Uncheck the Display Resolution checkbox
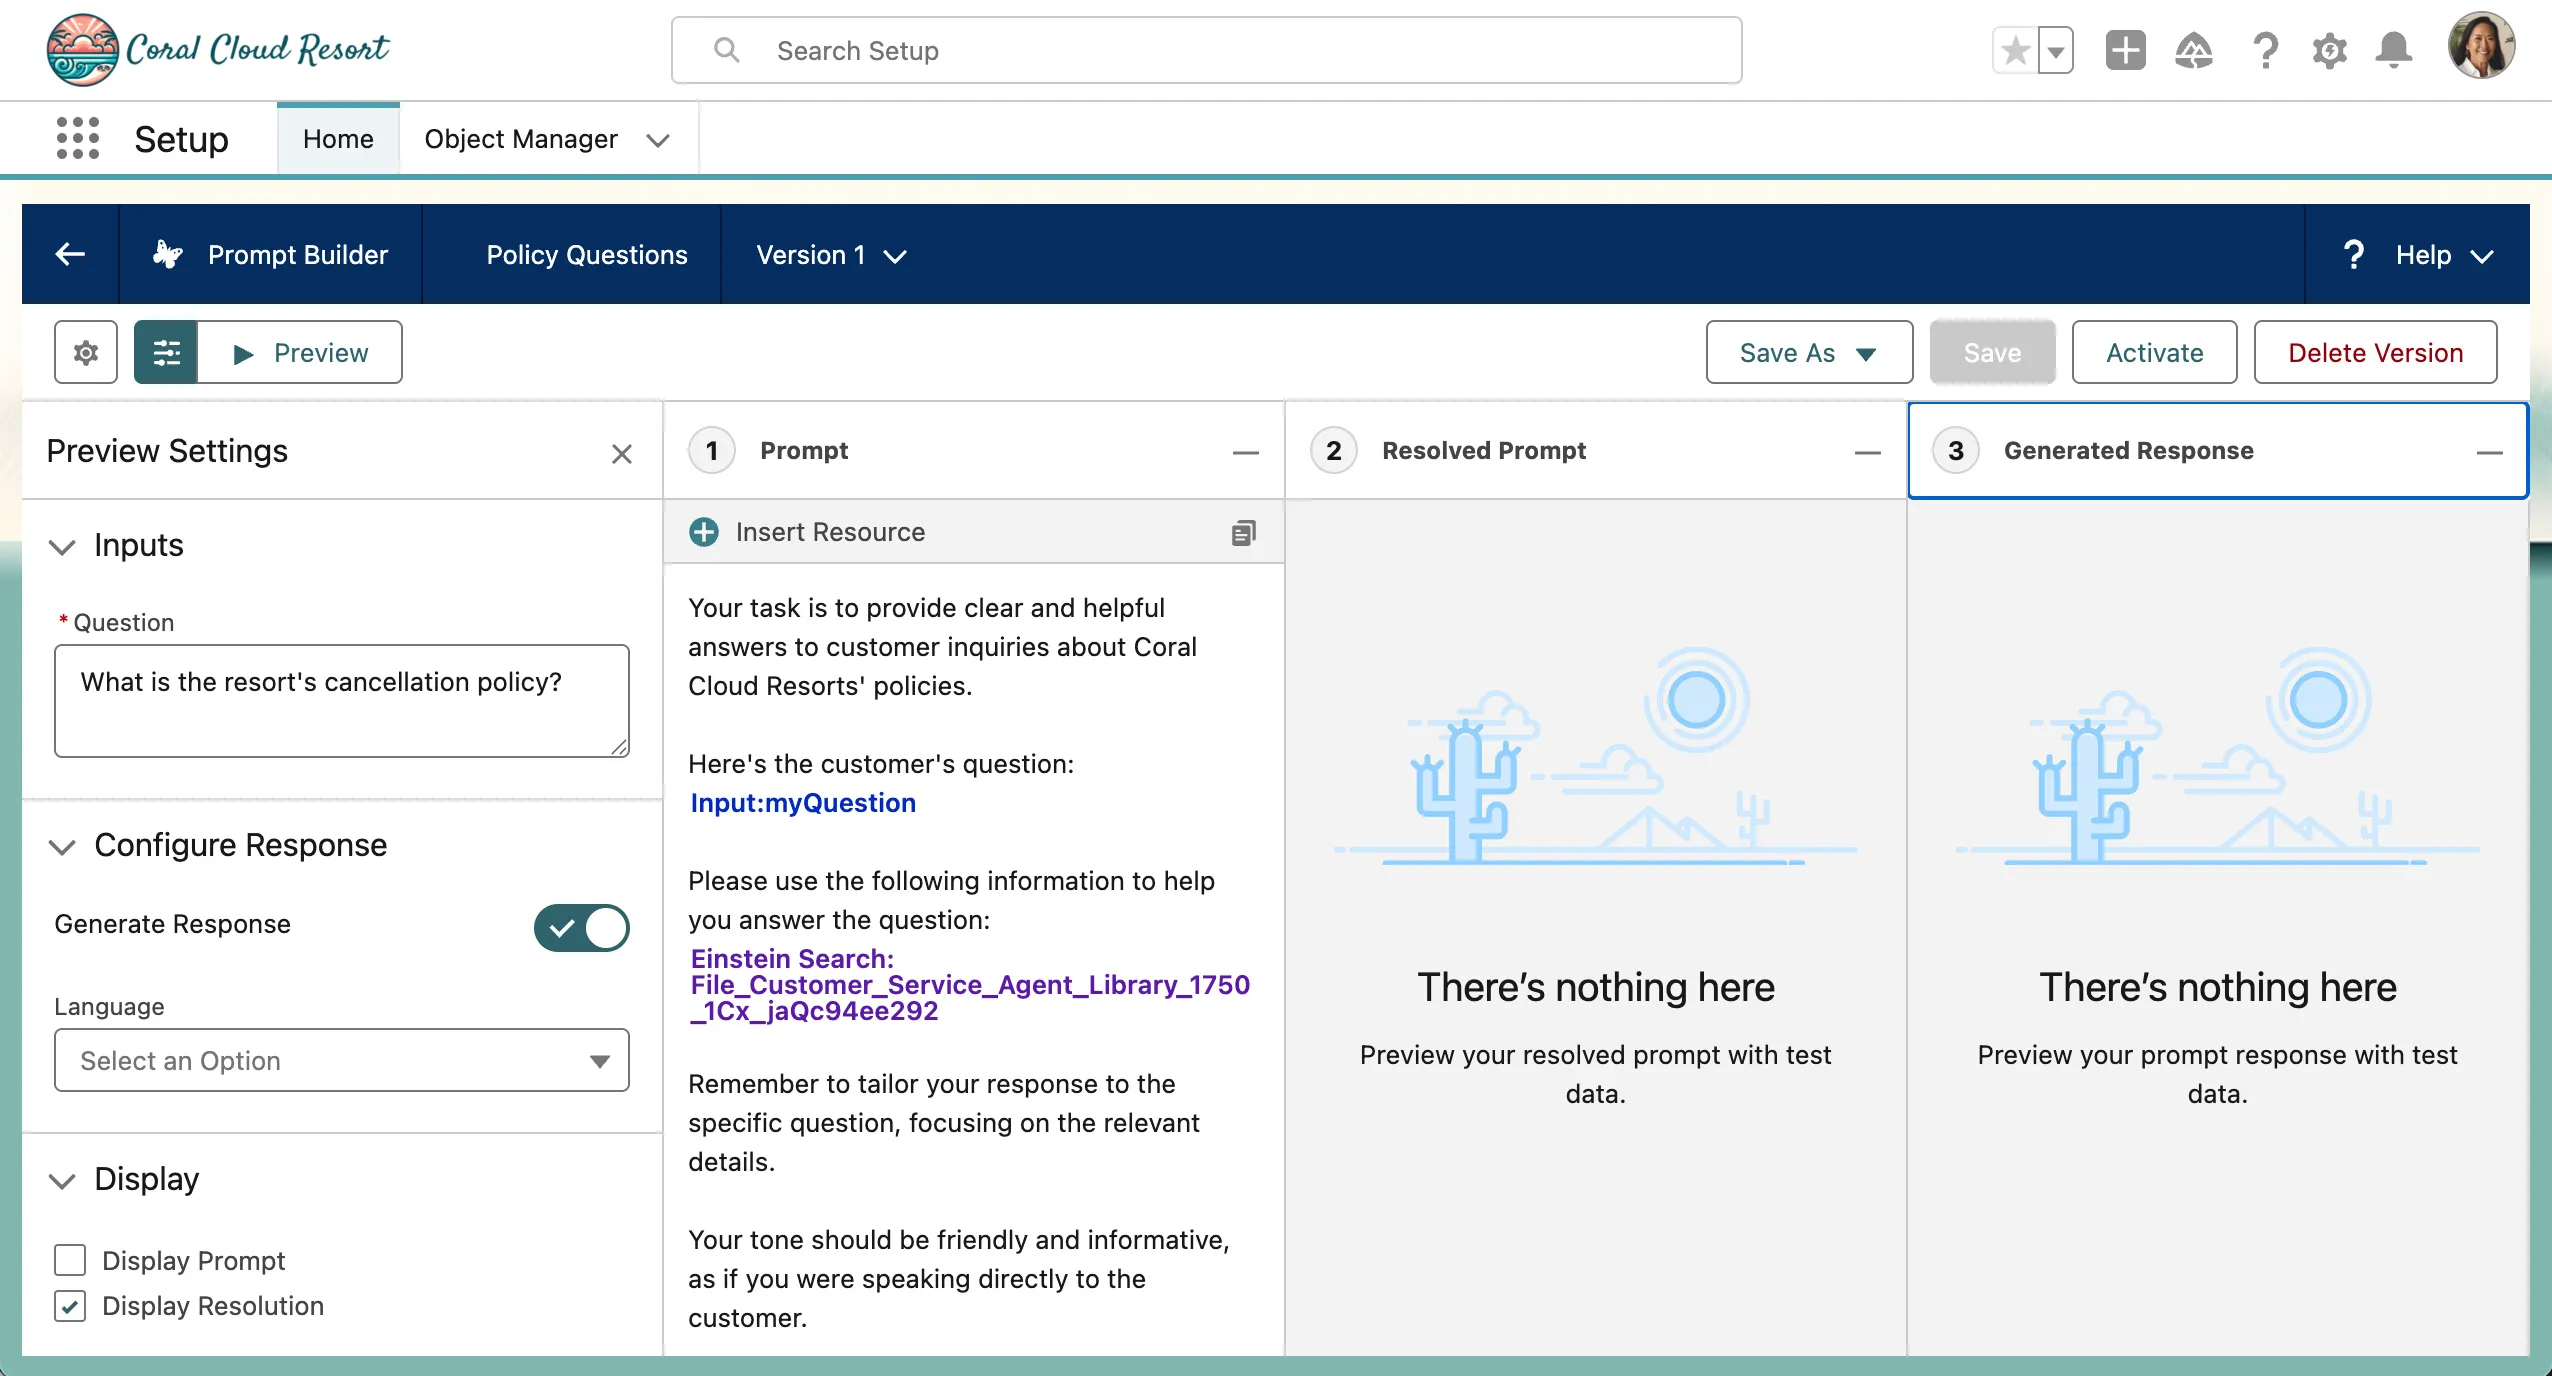Viewport: 2552px width, 1376px height. (x=70, y=1306)
